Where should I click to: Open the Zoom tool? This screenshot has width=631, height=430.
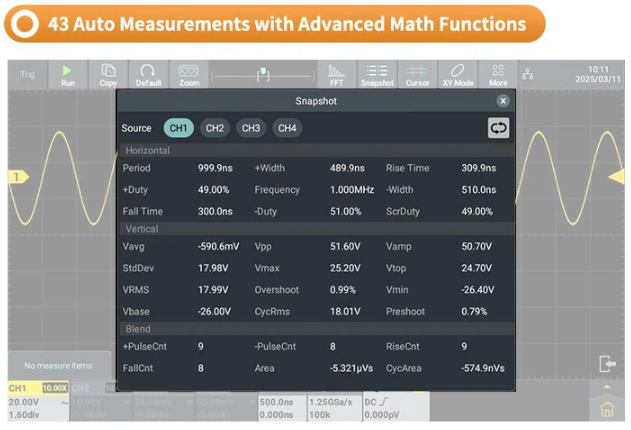[189, 75]
